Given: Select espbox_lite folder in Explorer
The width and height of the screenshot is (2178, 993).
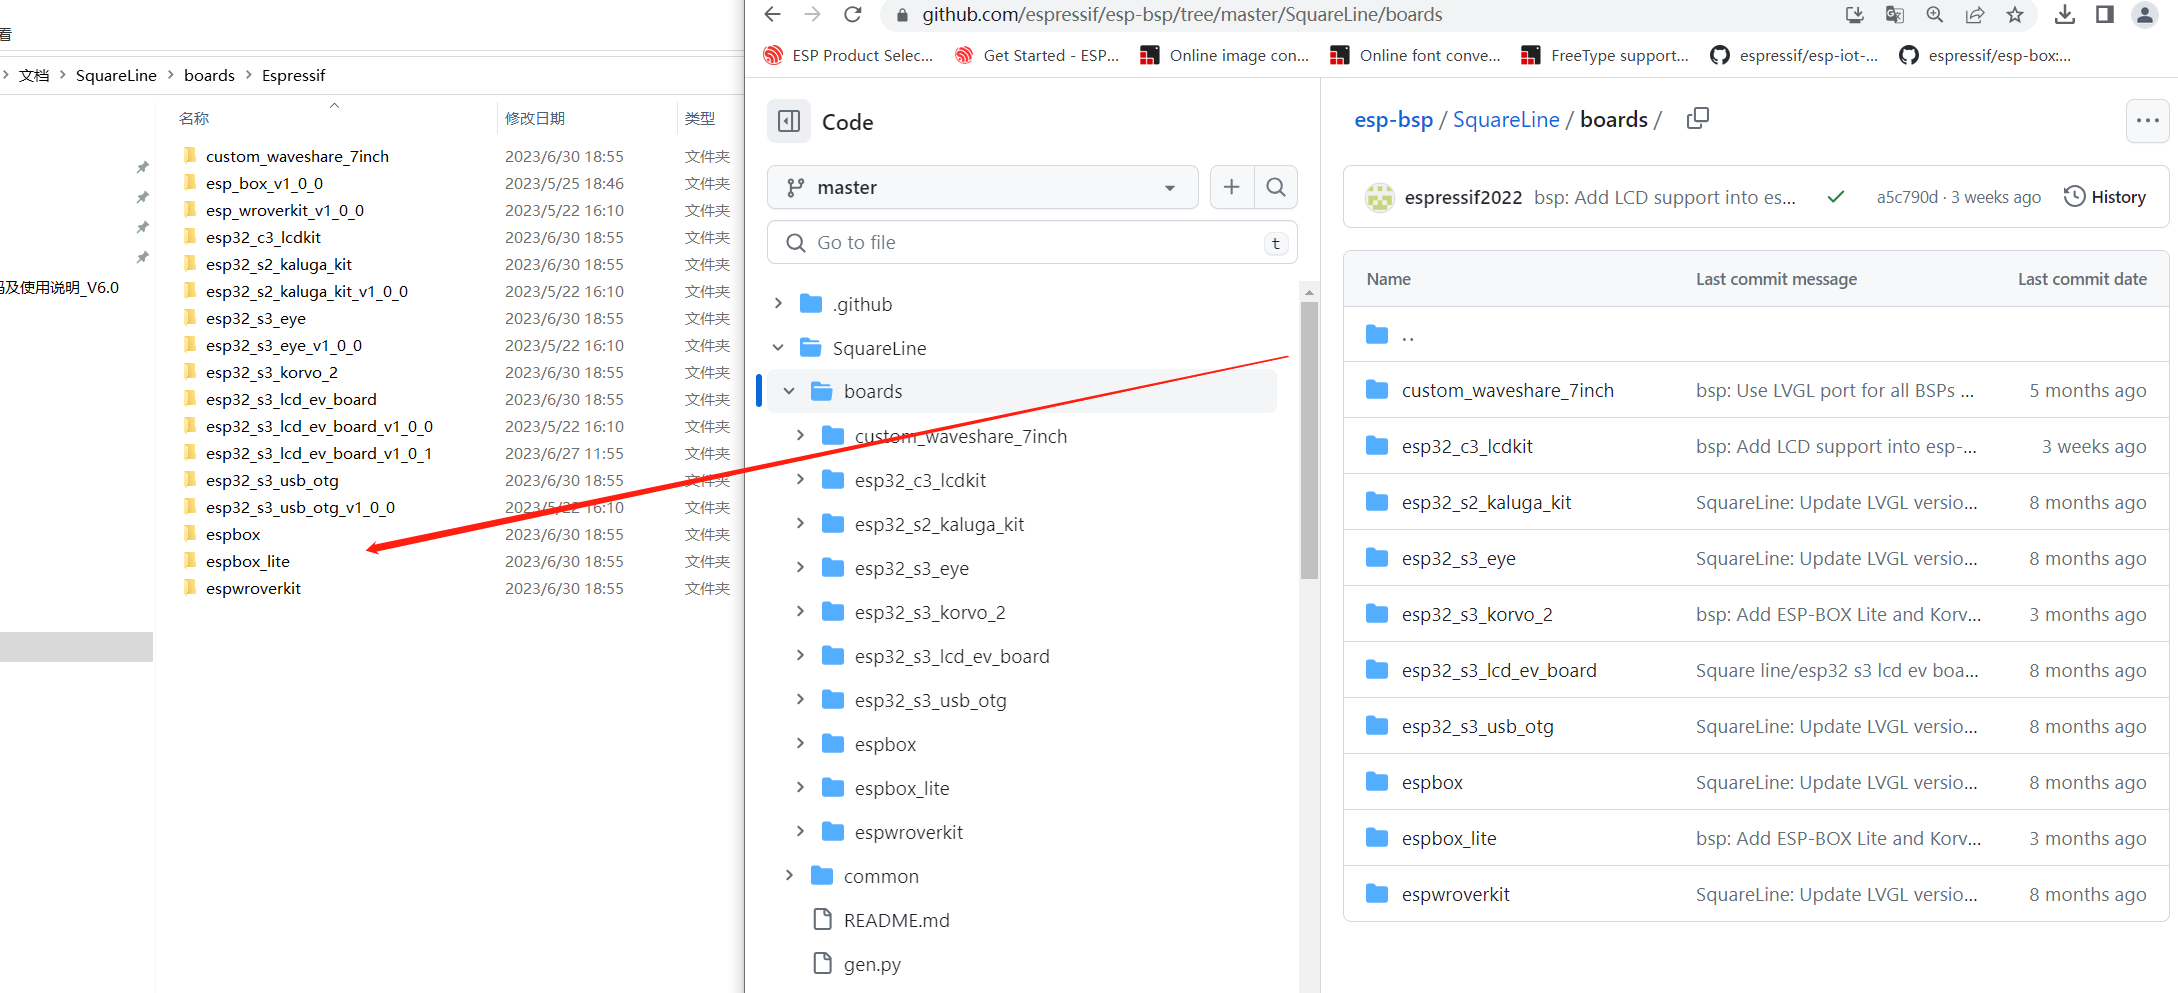Looking at the screenshot, I should [x=248, y=561].
